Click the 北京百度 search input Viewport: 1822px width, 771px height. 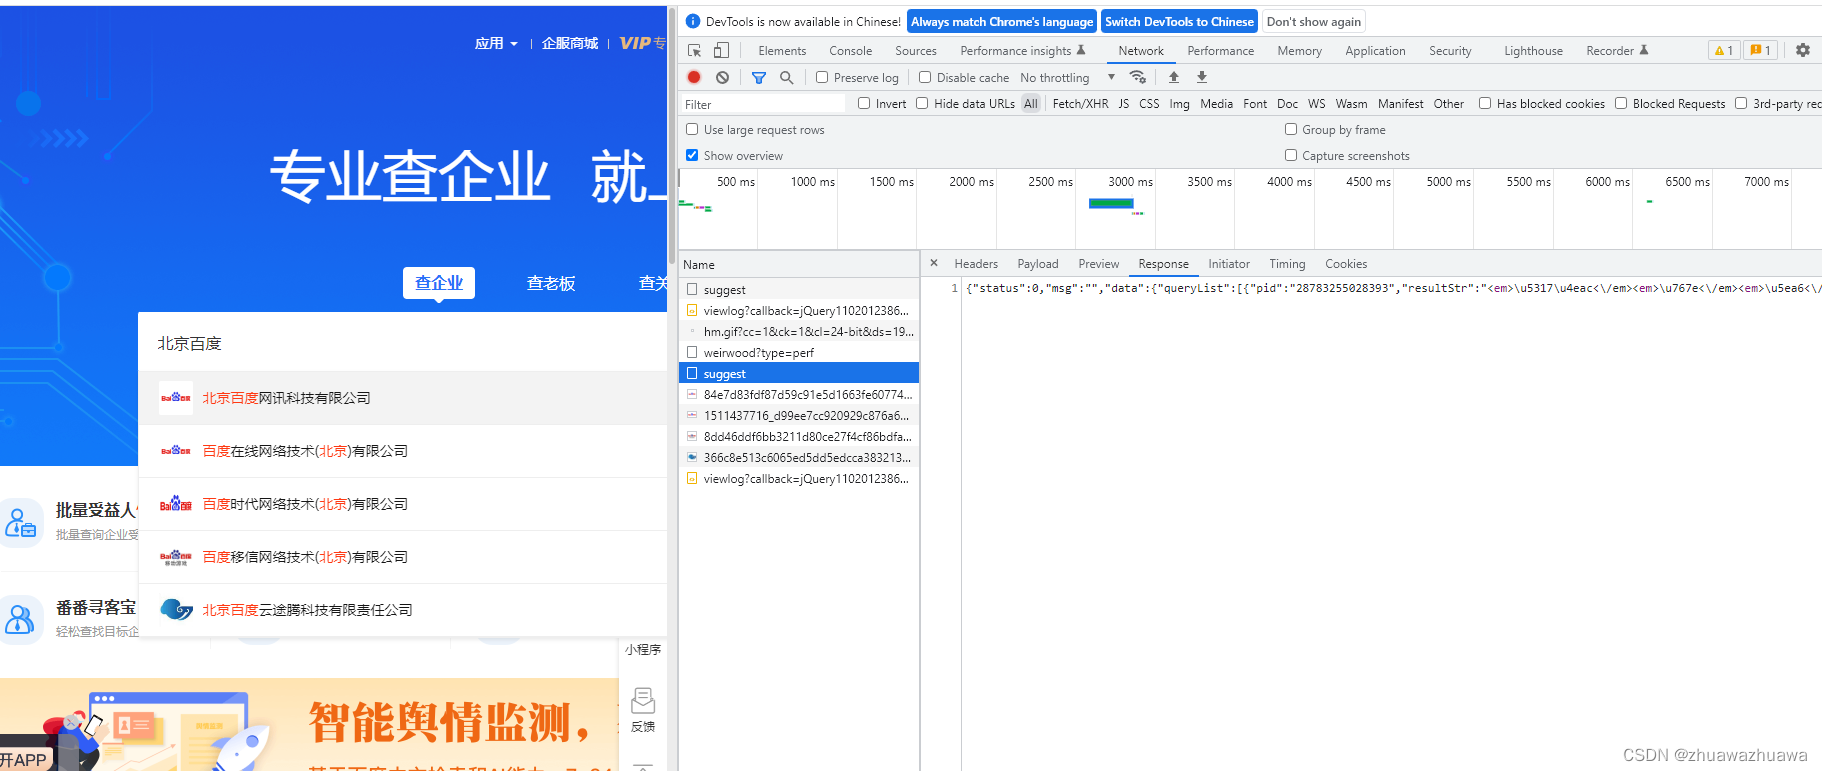pyautogui.click(x=403, y=343)
